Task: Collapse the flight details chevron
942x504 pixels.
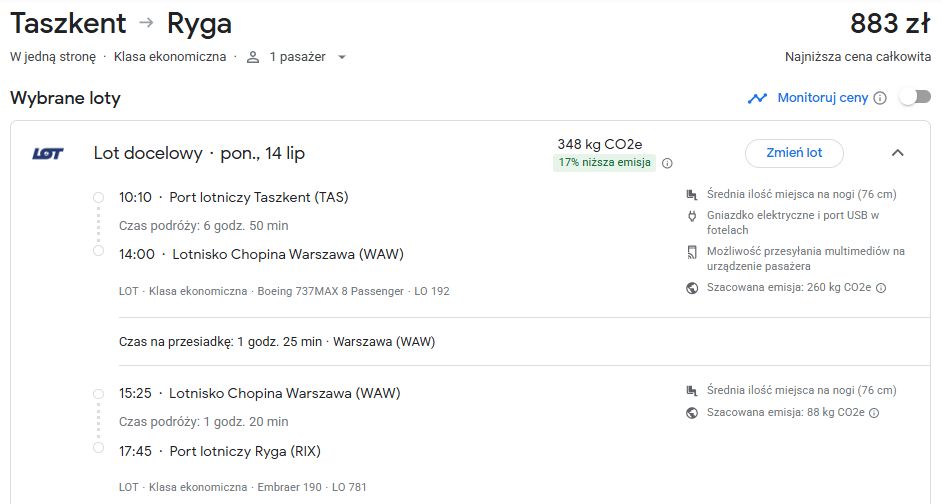Action: (898, 153)
